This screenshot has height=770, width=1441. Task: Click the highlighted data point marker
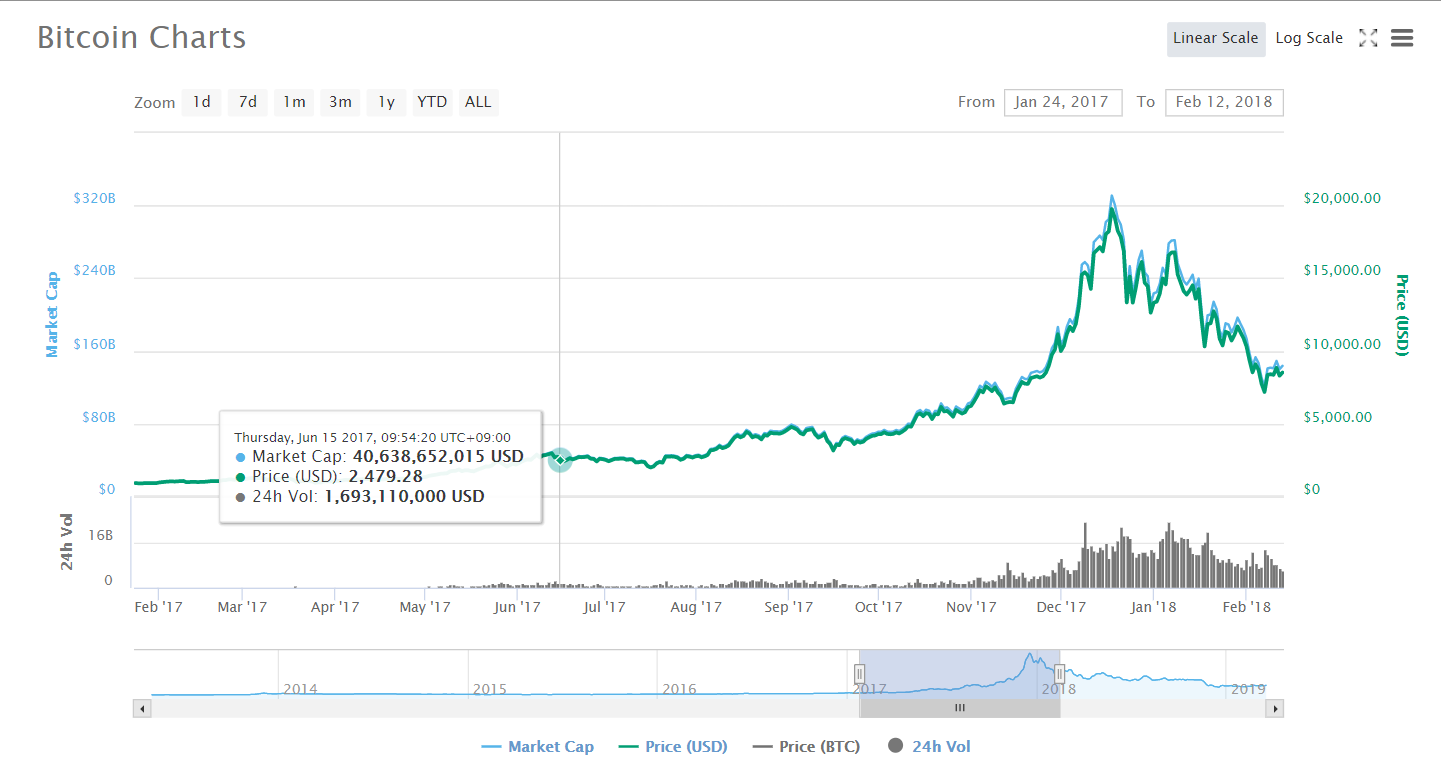click(560, 459)
